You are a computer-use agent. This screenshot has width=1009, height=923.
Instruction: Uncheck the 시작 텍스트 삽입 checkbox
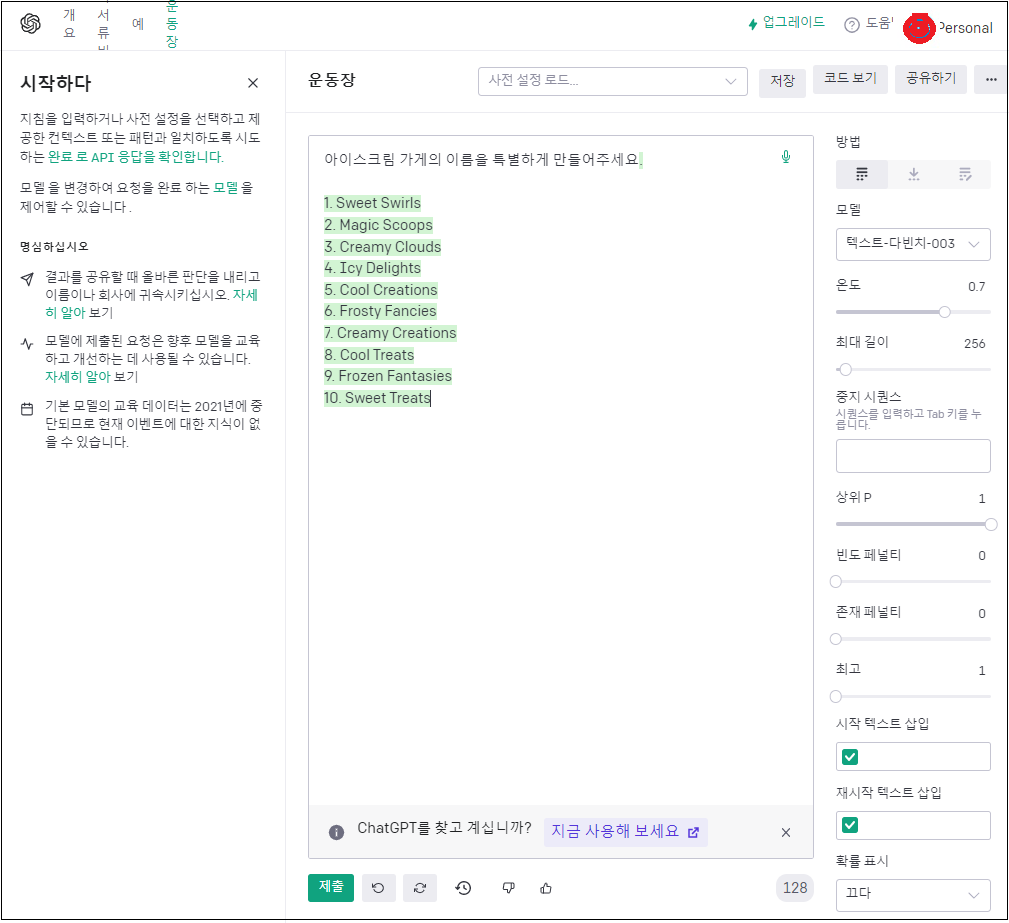[x=850, y=756]
